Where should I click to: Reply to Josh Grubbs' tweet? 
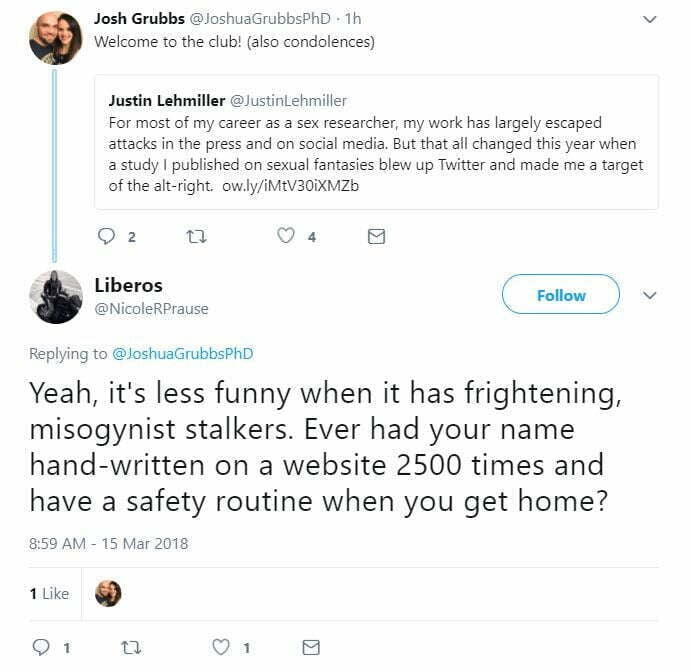(x=108, y=237)
